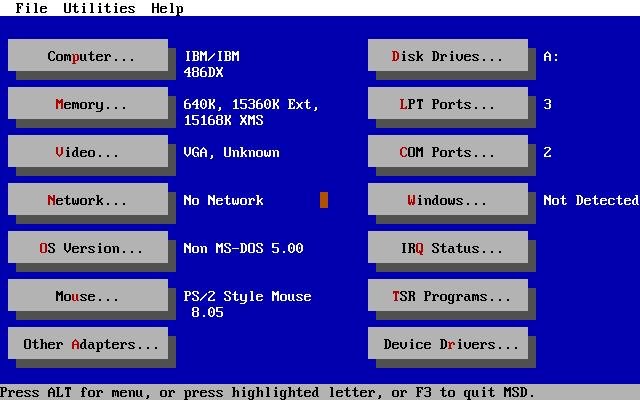Screen dimensions: 640x400
Task: Open the Memory... details
Action: [x=88, y=104]
